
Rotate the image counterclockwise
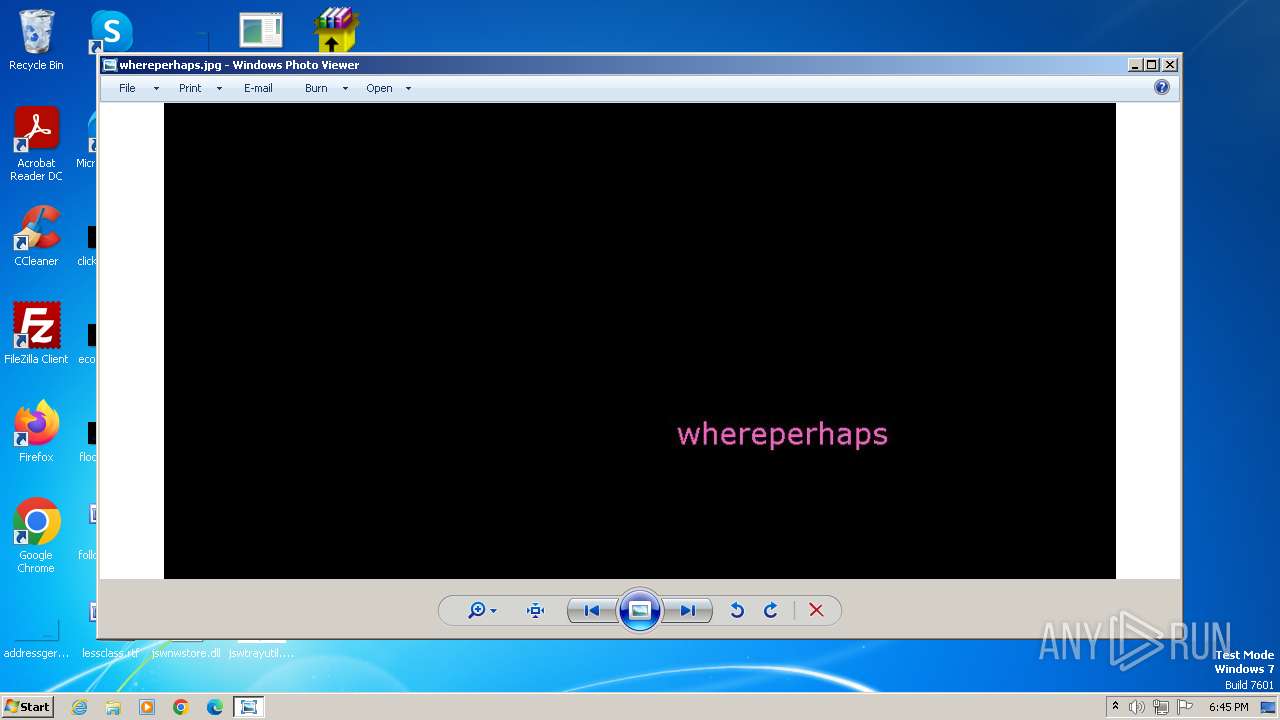(x=737, y=610)
